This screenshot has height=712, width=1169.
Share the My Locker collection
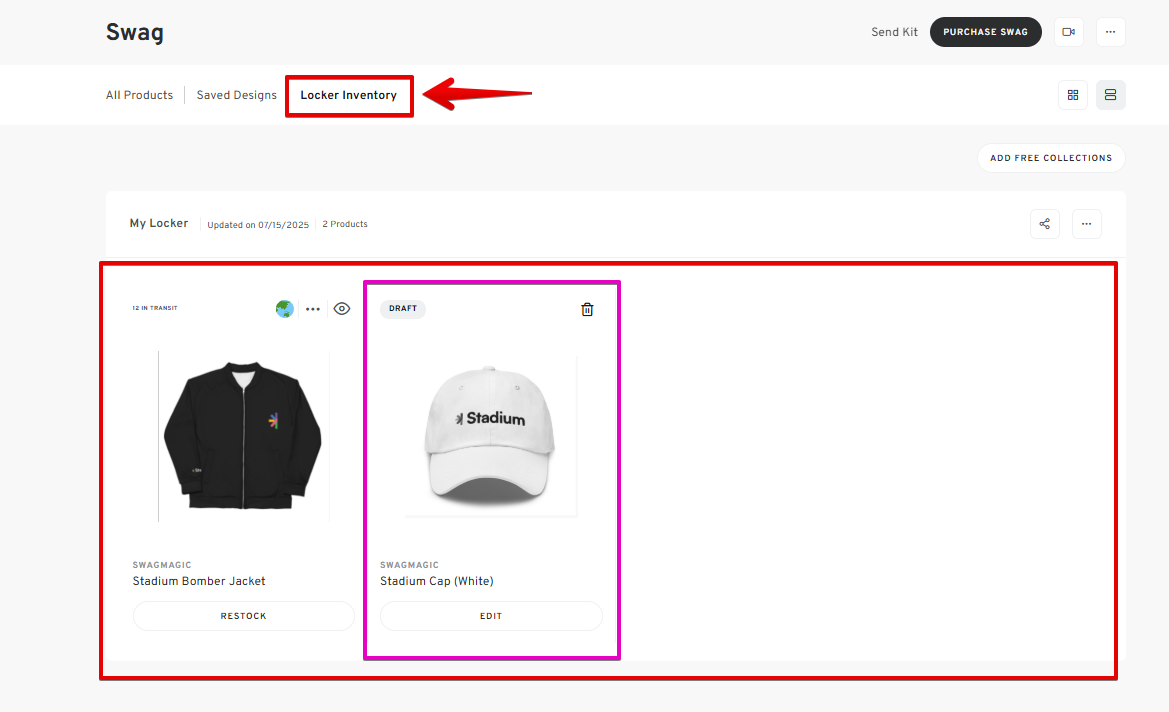coord(1045,224)
